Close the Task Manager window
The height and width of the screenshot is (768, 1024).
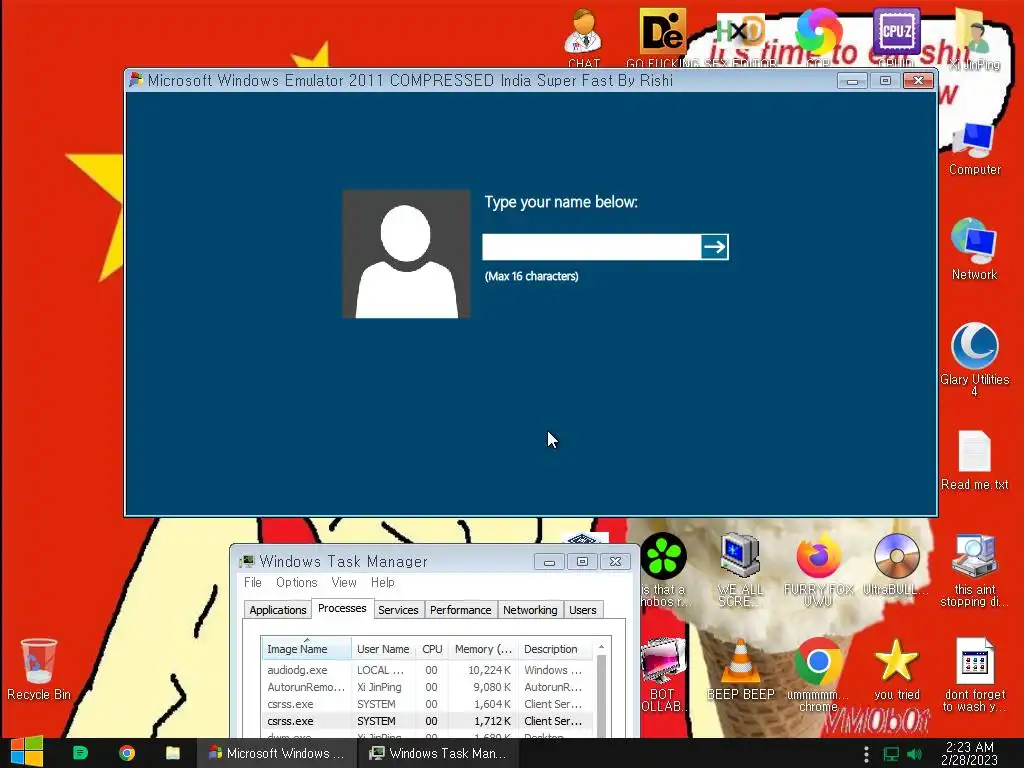(615, 562)
